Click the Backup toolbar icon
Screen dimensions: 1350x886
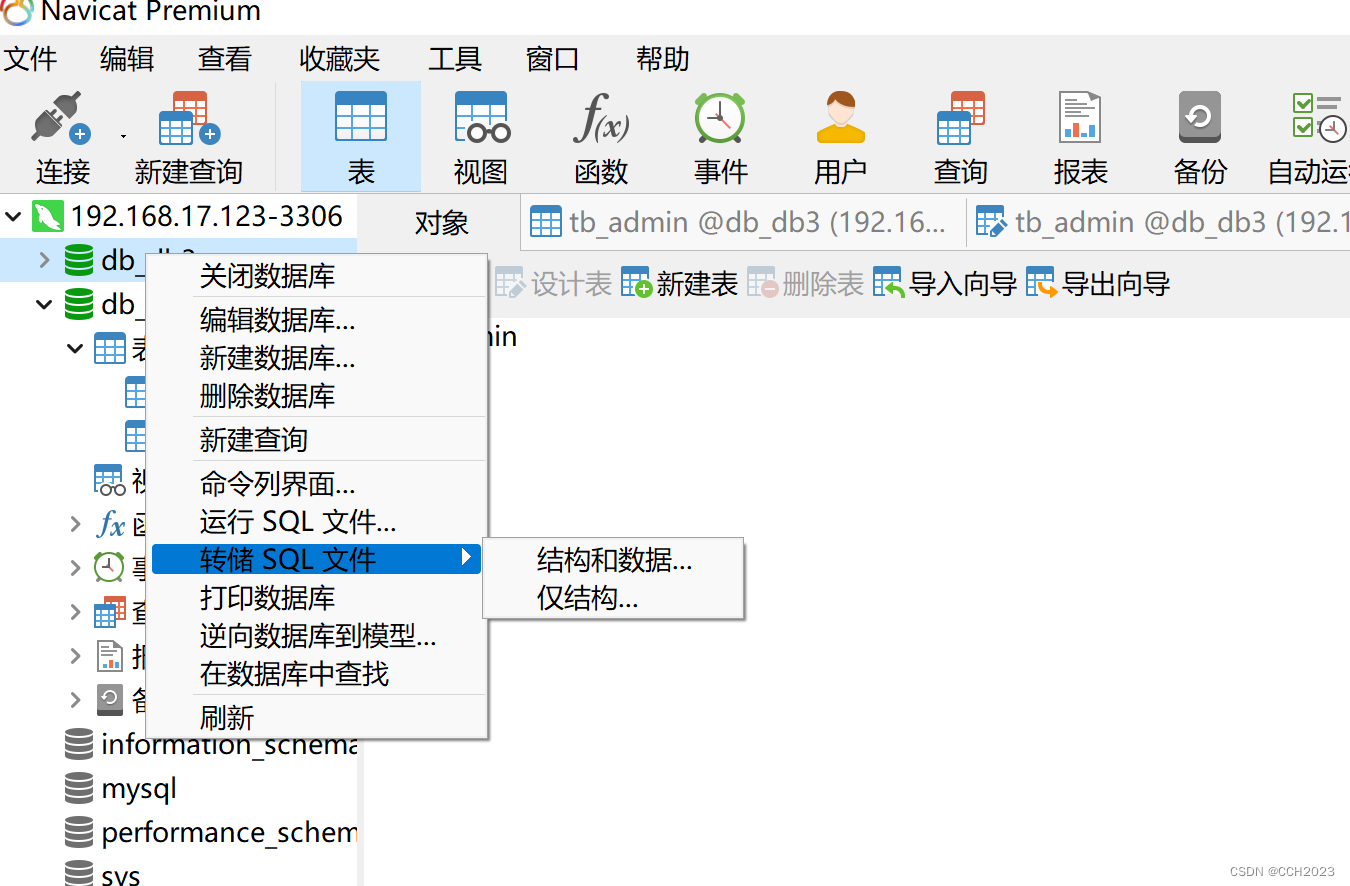coord(1200,117)
